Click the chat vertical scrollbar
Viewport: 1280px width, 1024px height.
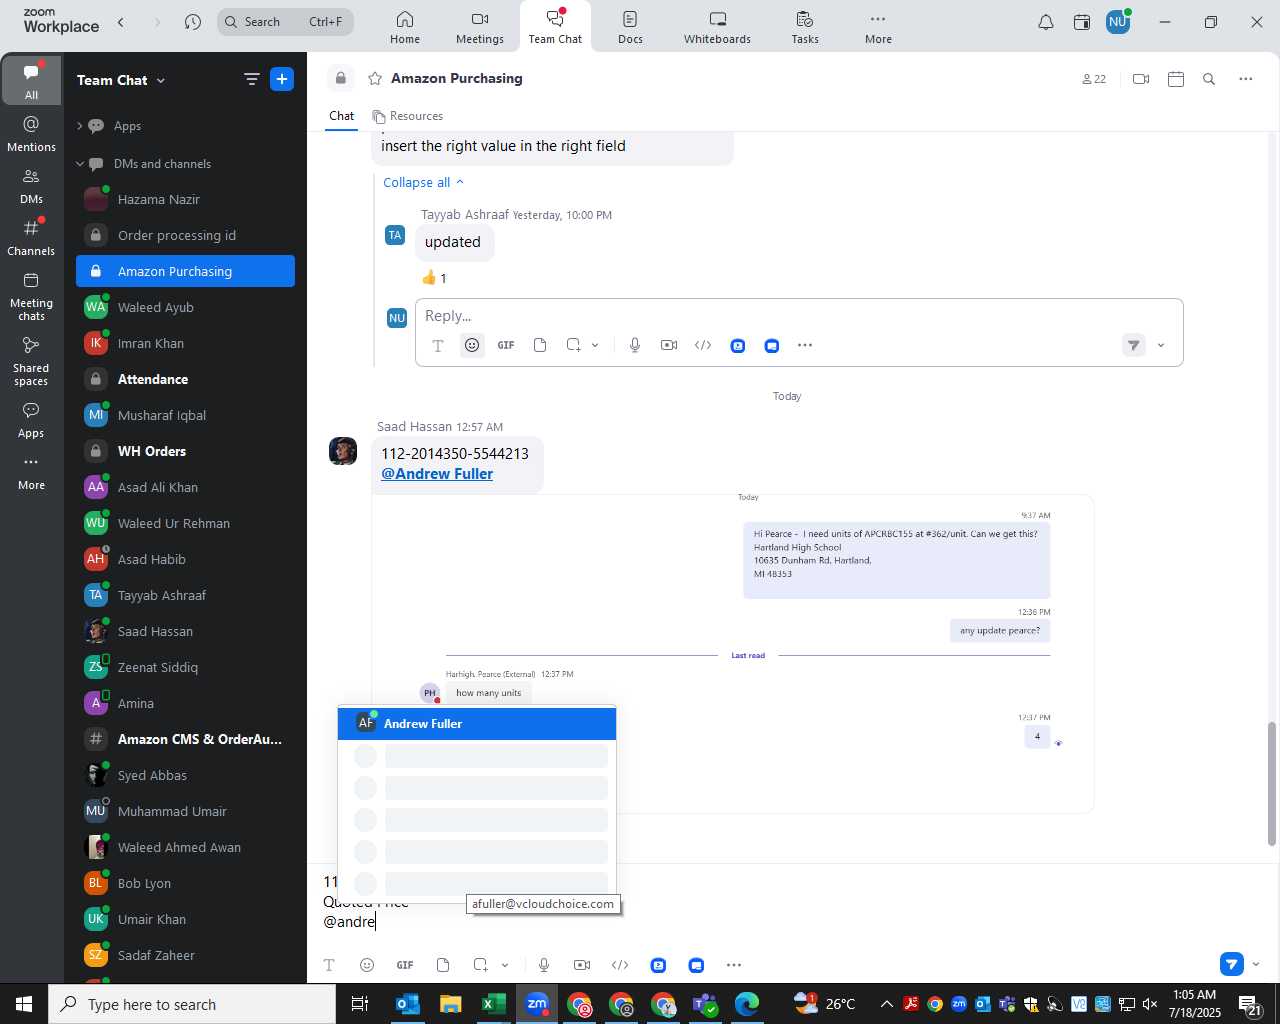[1272, 783]
